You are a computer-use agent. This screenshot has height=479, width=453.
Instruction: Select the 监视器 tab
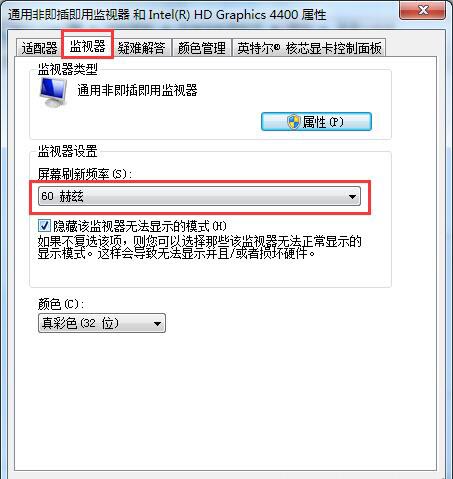coord(87,46)
